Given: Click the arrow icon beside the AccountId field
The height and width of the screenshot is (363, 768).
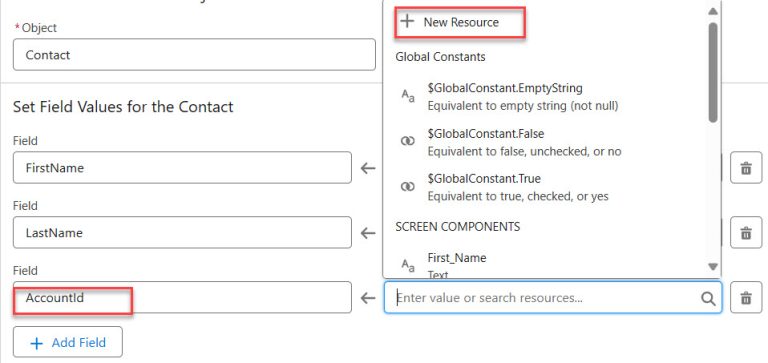Looking at the screenshot, I should pos(368,298).
